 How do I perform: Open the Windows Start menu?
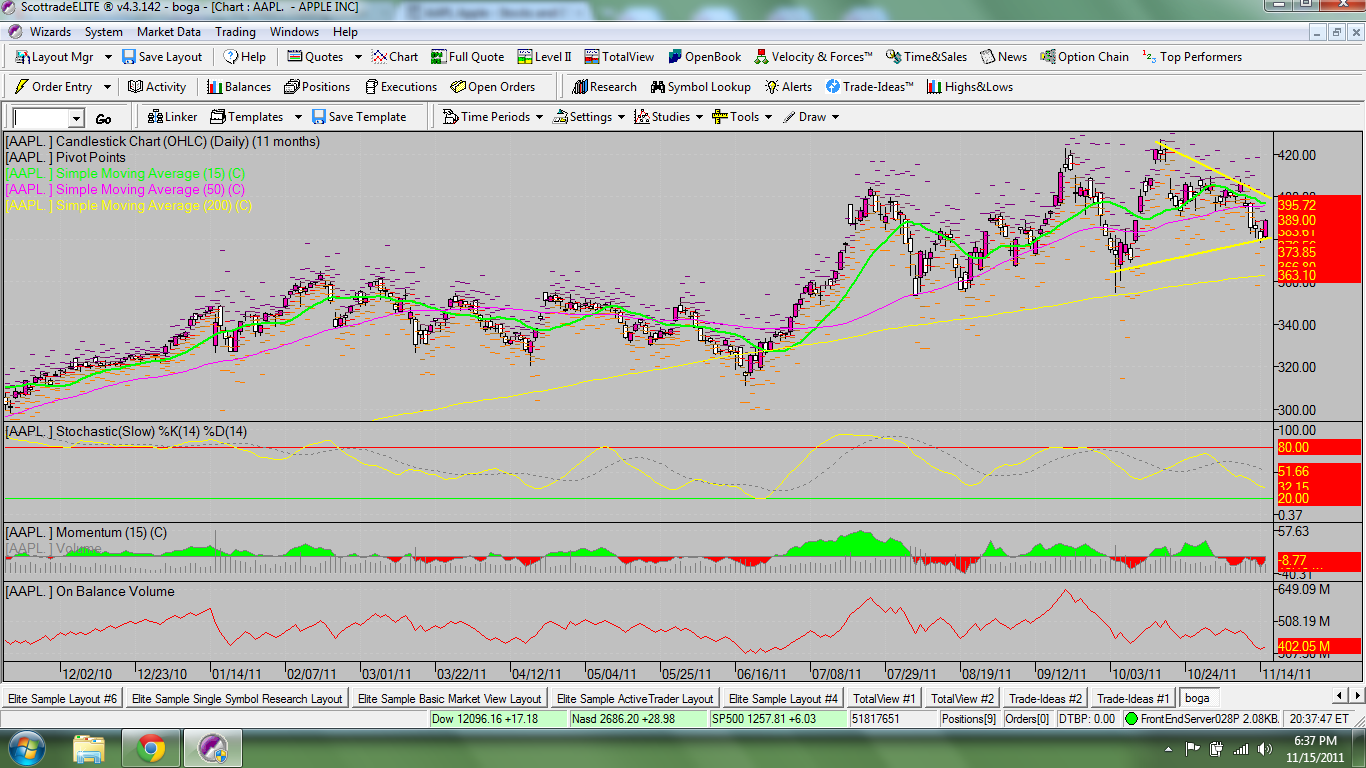25,748
